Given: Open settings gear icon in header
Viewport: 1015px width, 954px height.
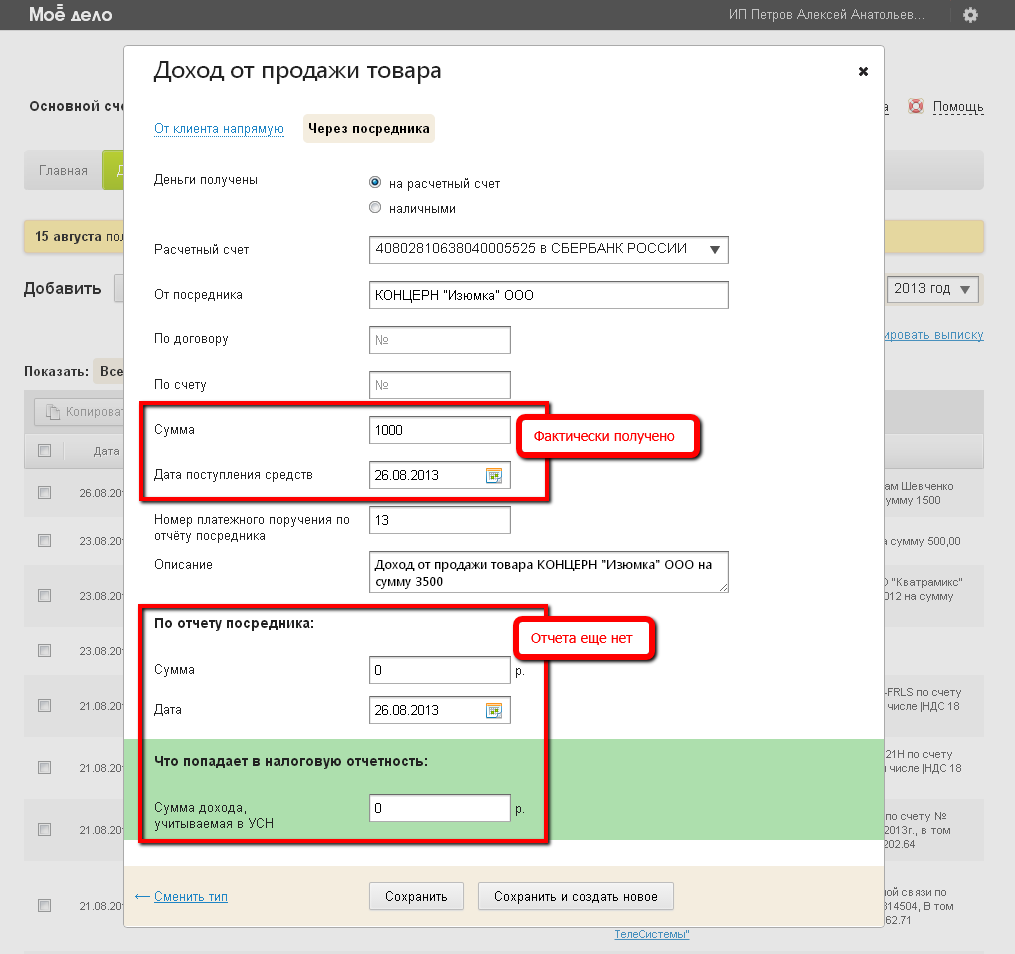Looking at the screenshot, I should (x=970, y=15).
